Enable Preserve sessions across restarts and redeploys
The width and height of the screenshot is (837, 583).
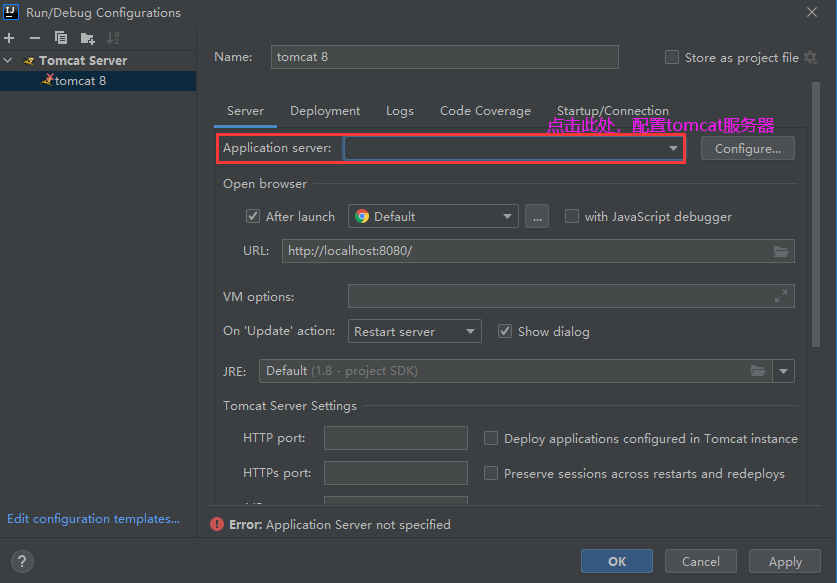point(491,473)
